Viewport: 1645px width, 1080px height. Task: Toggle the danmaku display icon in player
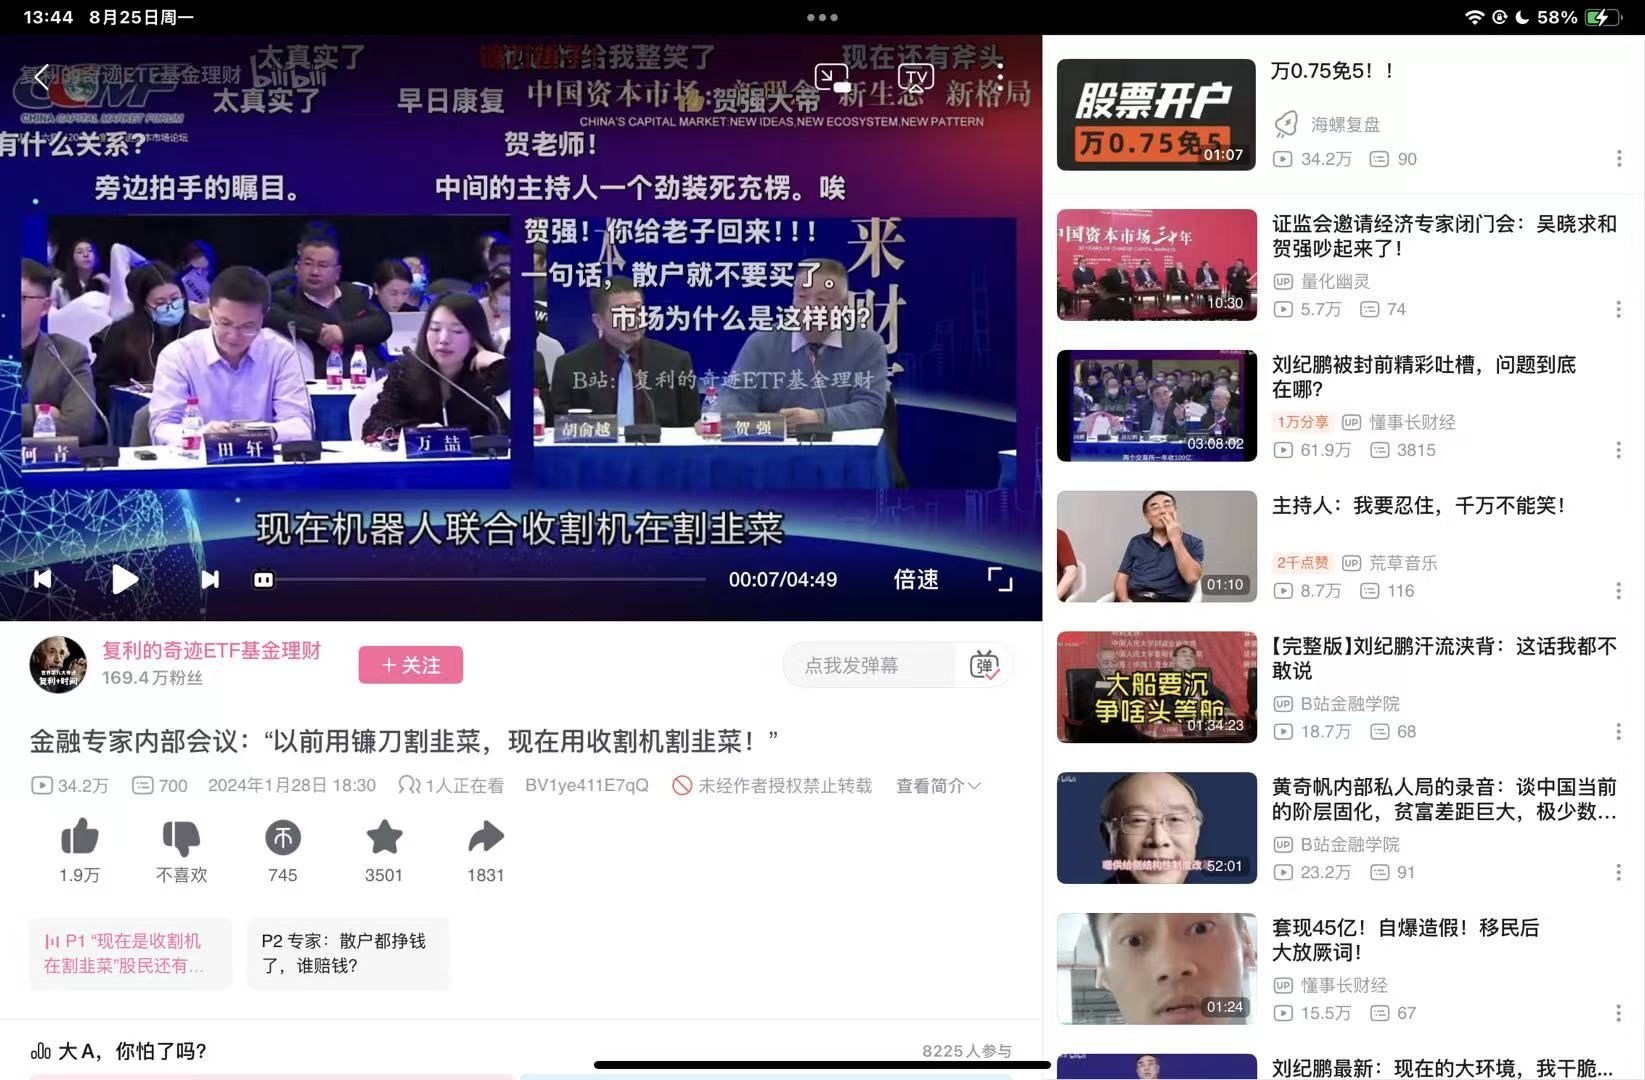point(263,579)
